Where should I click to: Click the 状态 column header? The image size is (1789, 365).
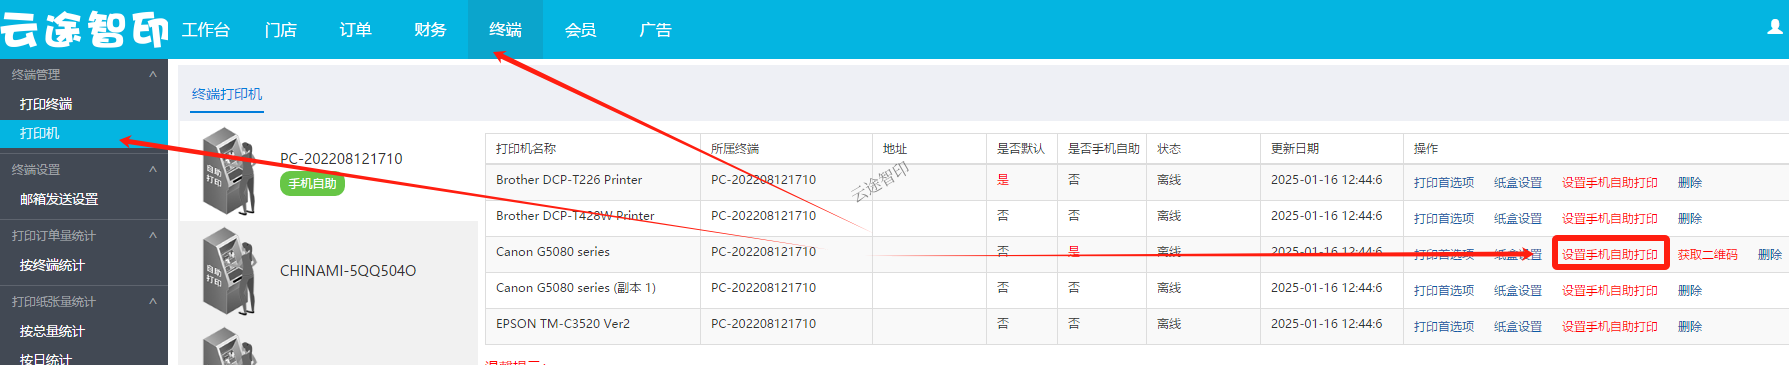coord(1169,149)
